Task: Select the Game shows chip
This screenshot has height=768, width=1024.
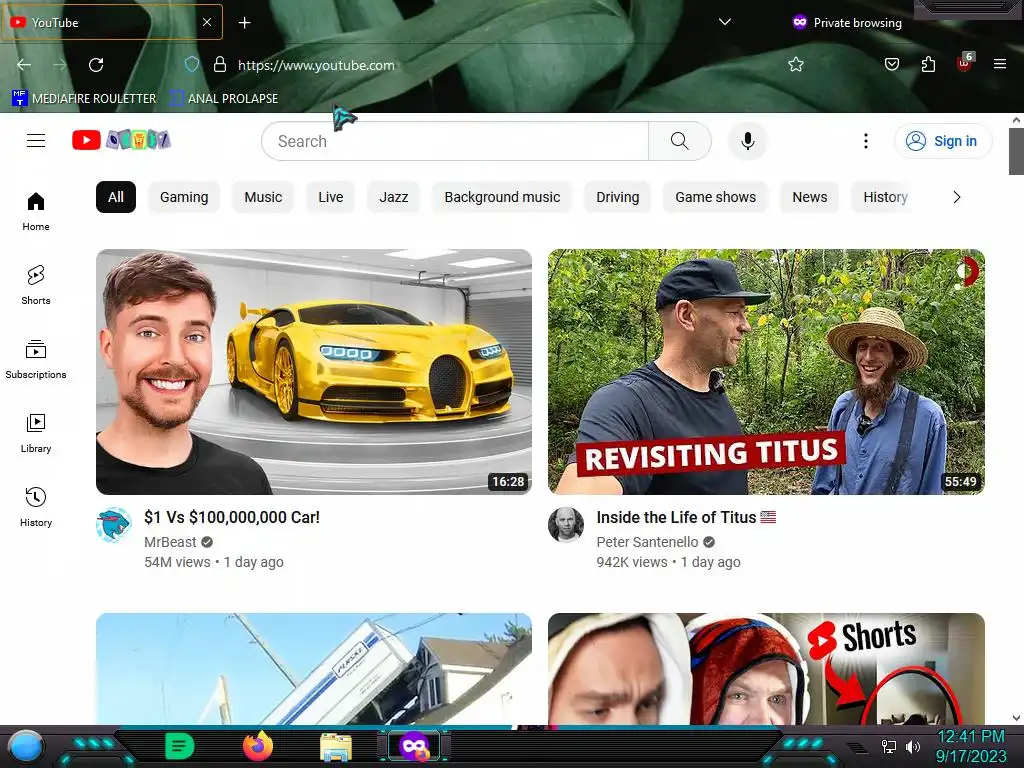Action: coord(716,197)
